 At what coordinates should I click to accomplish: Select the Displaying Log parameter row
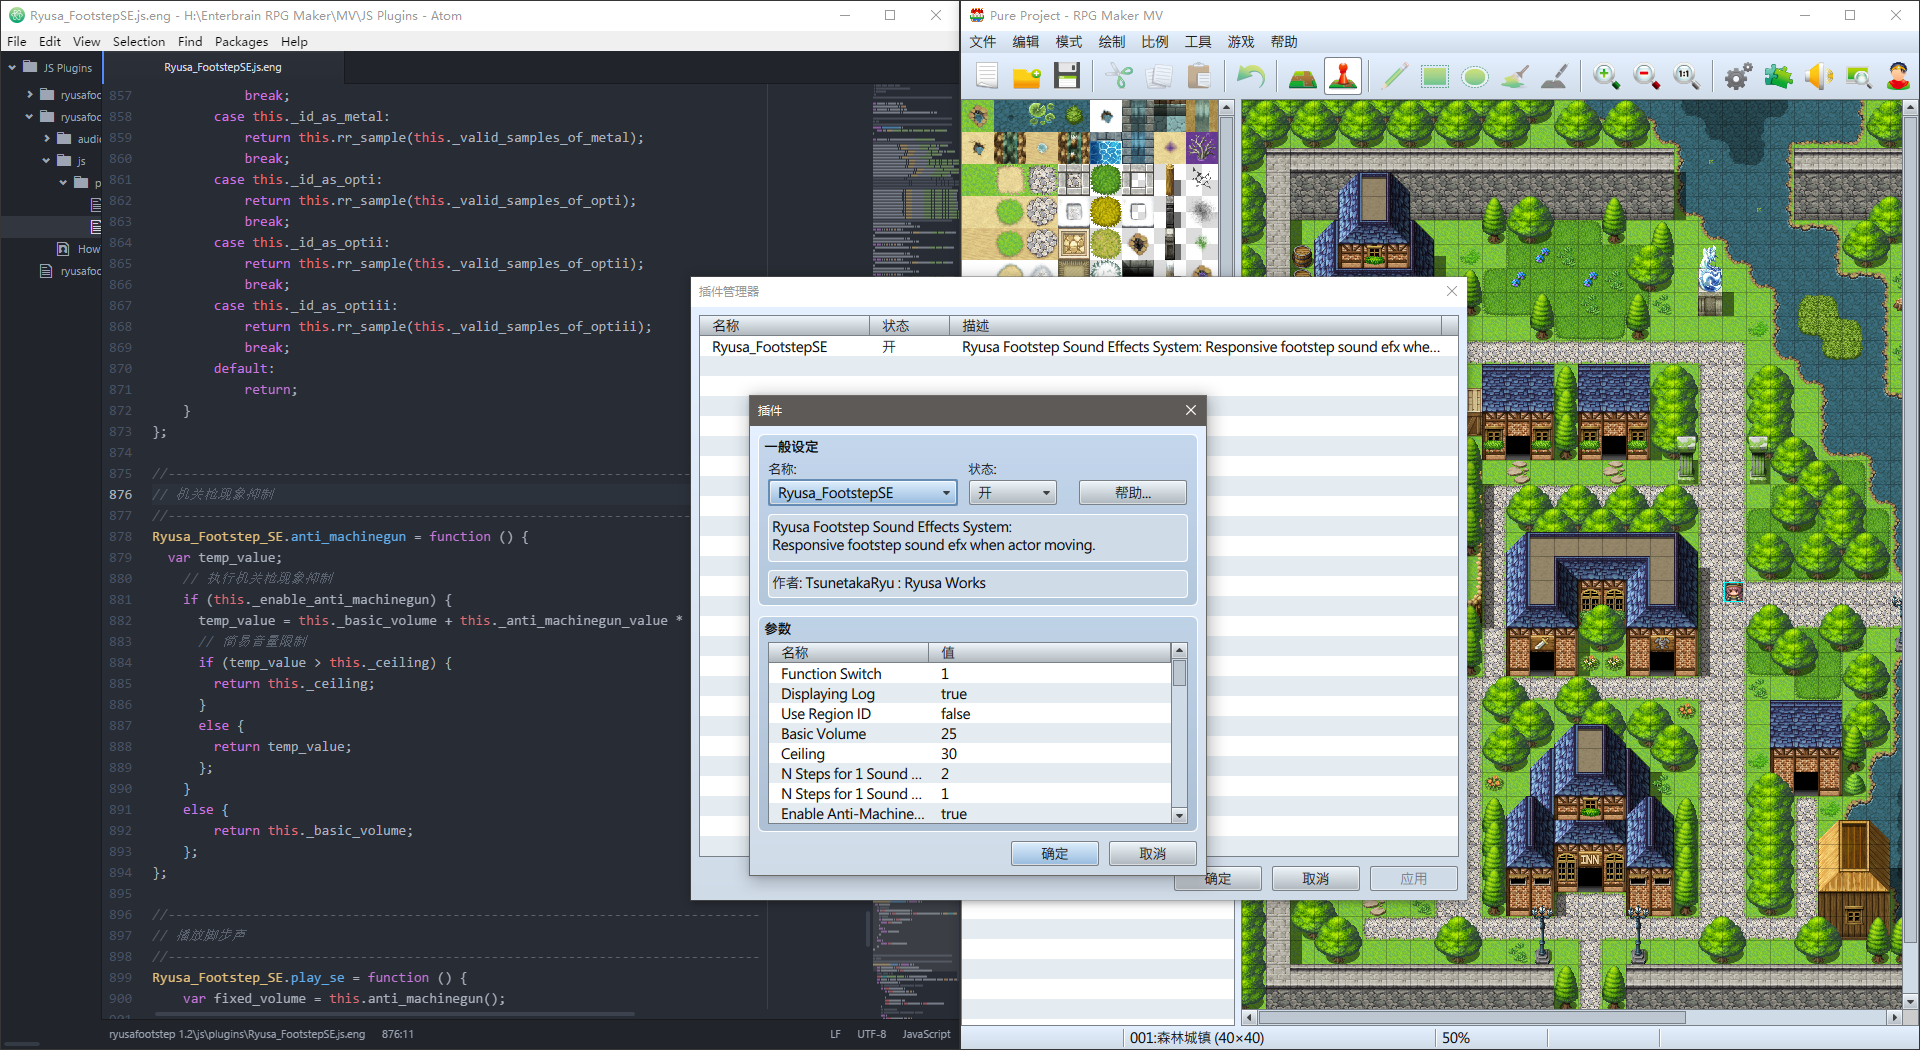(x=970, y=694)
